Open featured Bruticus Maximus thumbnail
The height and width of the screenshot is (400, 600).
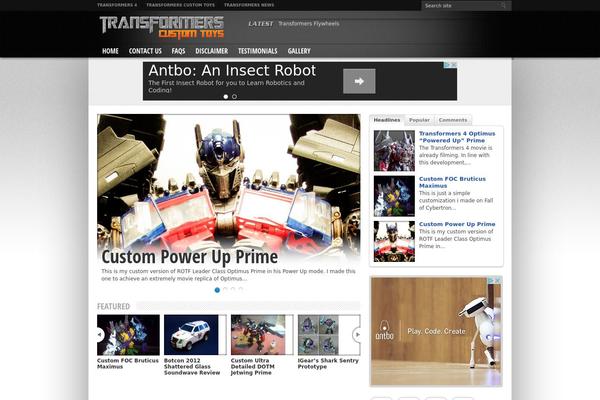[x=128, y=335]
